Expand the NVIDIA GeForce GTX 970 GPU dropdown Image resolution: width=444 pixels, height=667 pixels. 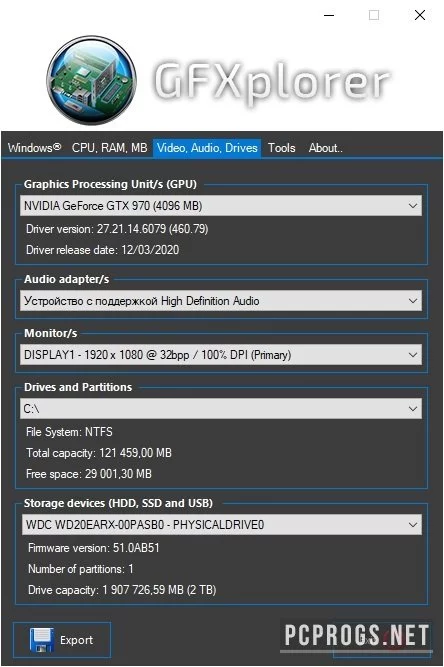click(x=221, y=206)
